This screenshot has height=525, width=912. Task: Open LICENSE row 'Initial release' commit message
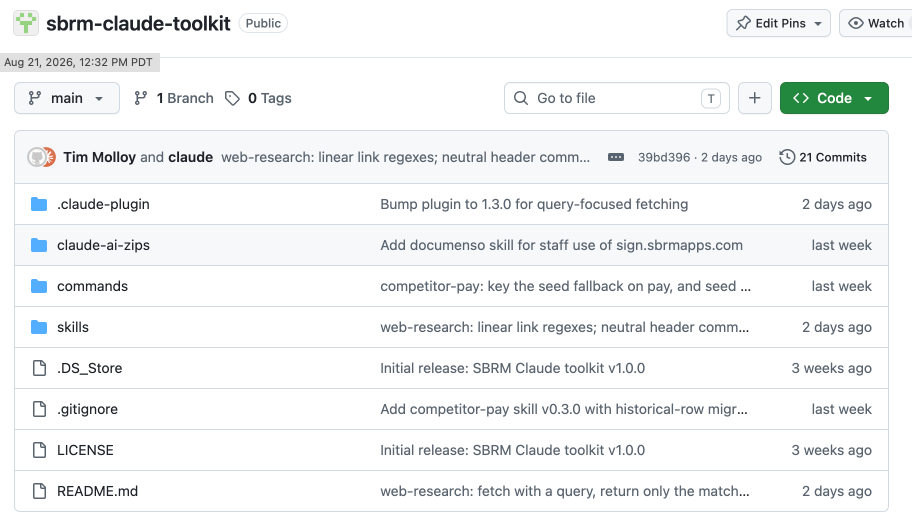512,450
